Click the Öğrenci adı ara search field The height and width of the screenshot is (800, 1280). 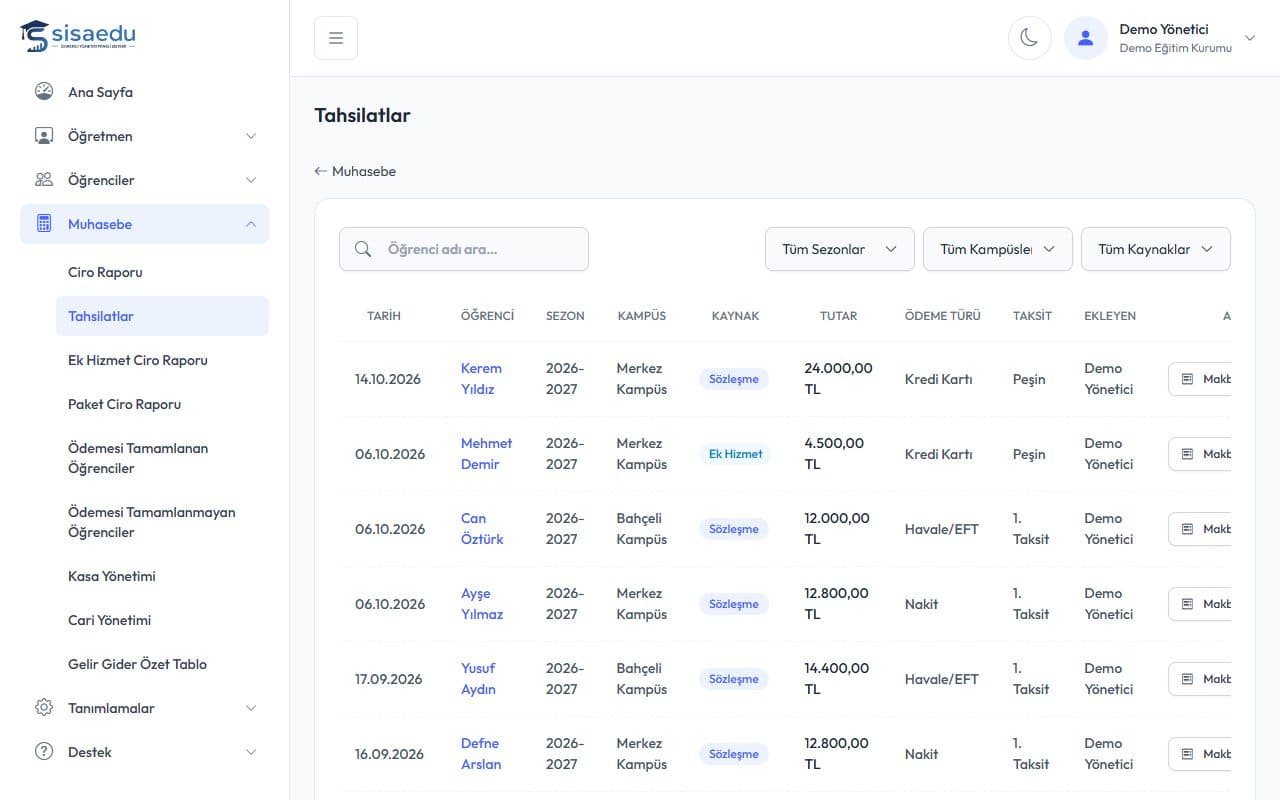[464, 249]
